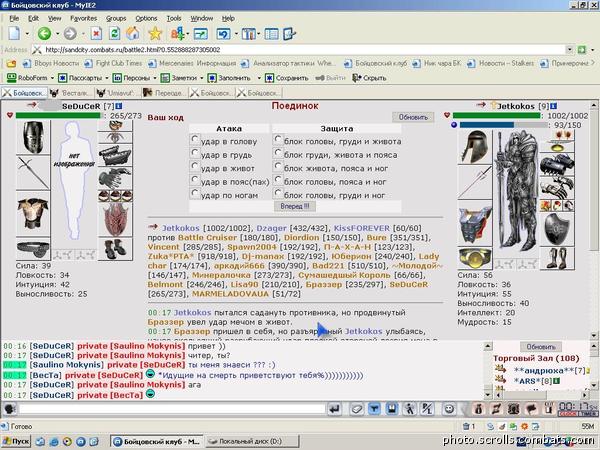Select defense 'блок головы, пояса и ног'
This screenshot has height=450, width=600.
[278, 180]
